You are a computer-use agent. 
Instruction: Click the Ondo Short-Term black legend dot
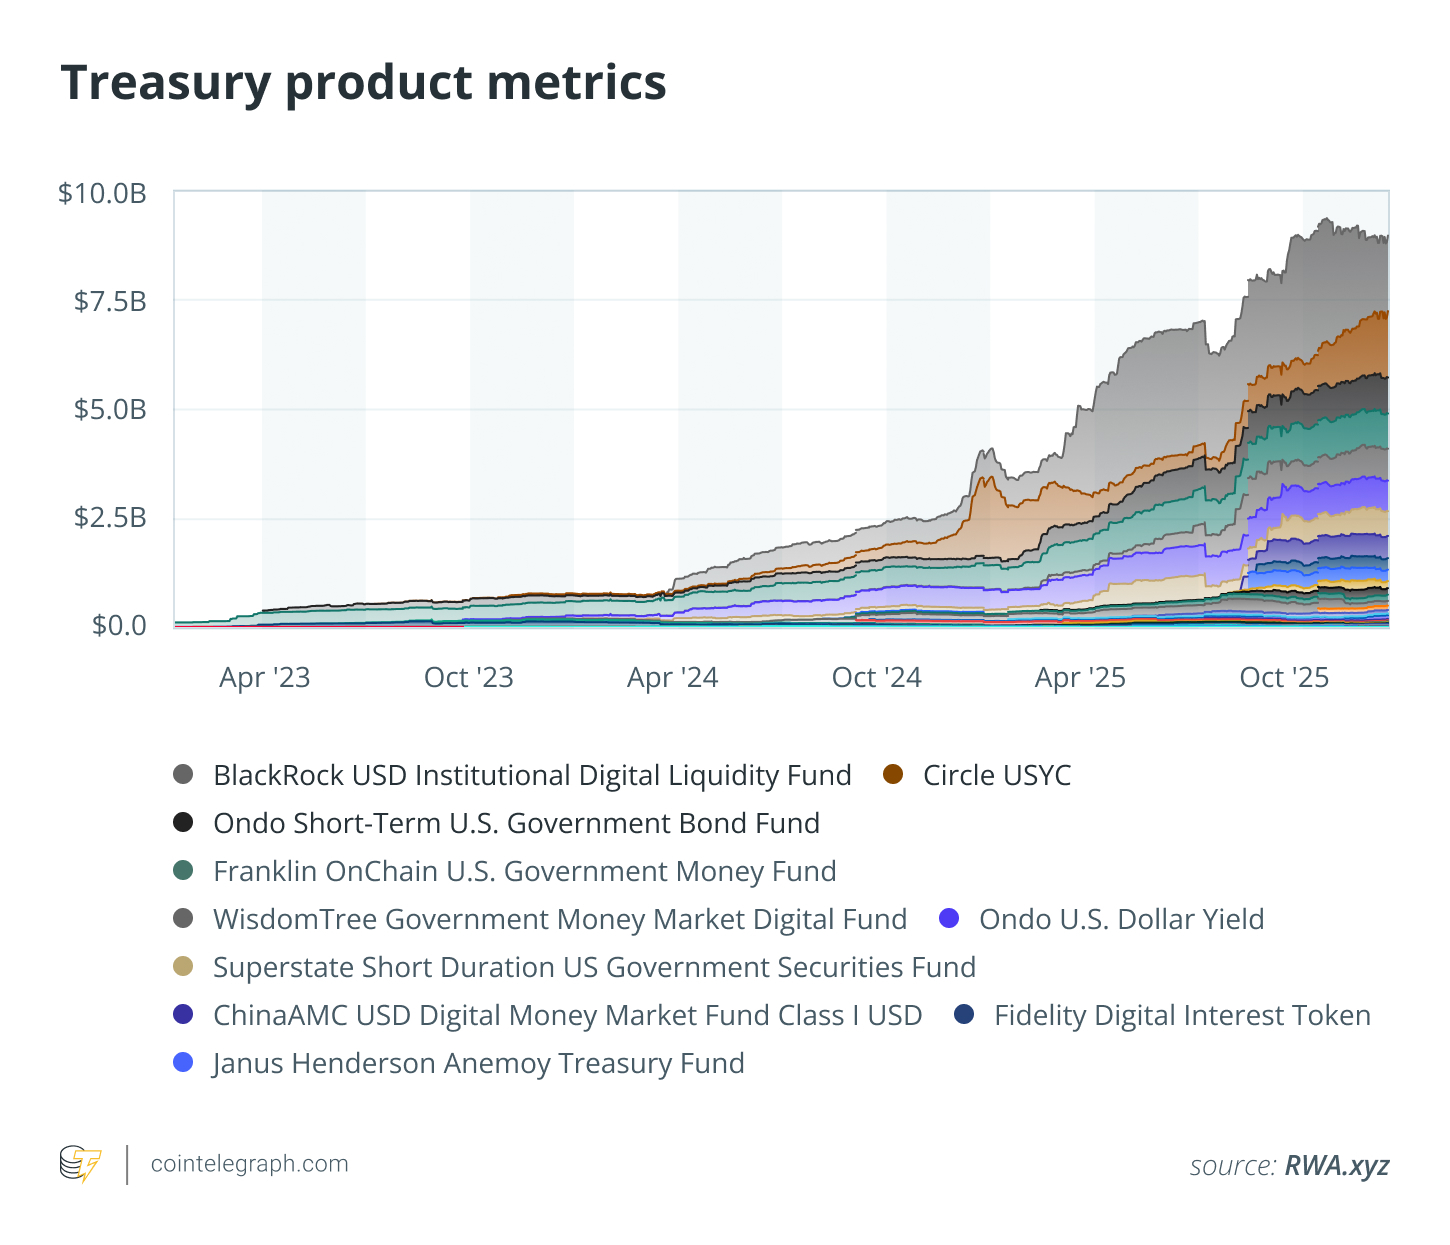pyautogui.click(x=183, y=823)
